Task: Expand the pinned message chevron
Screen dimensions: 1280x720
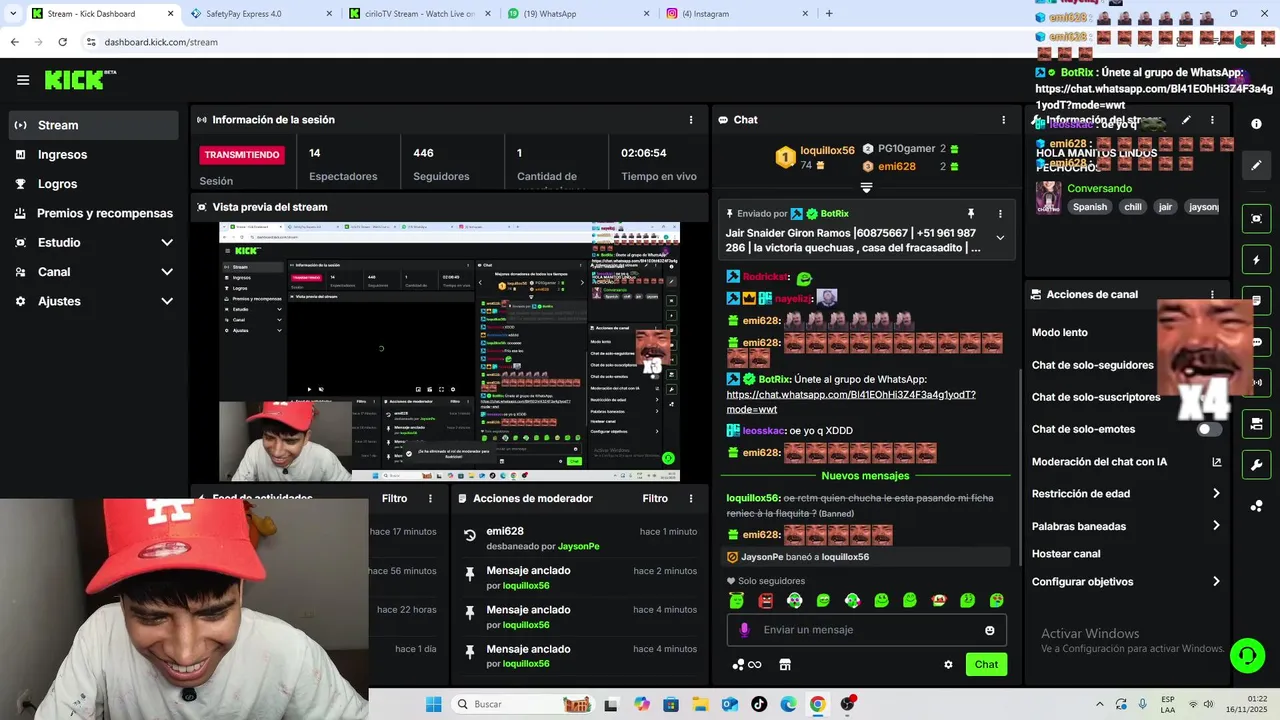Action: pos(1000,238)
